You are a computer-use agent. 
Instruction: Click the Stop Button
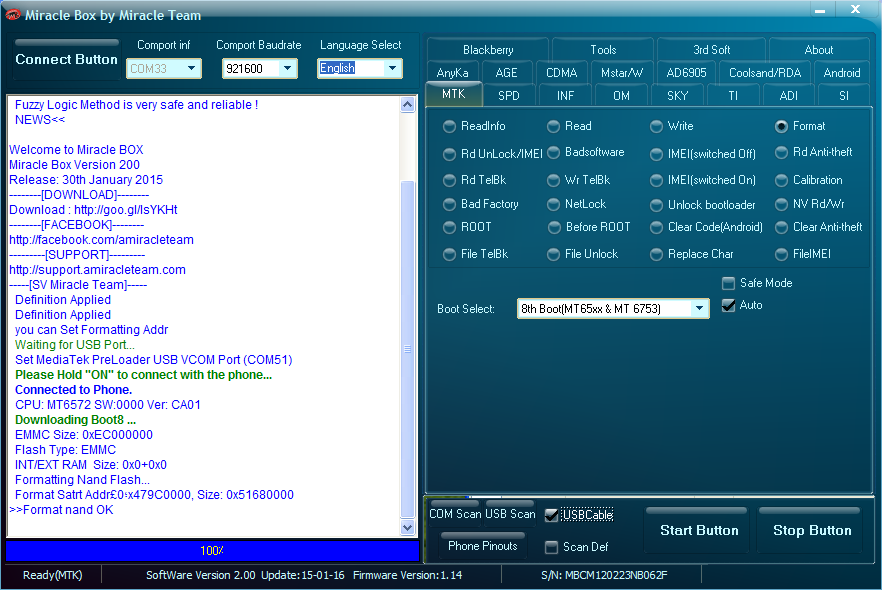(812, 530)
